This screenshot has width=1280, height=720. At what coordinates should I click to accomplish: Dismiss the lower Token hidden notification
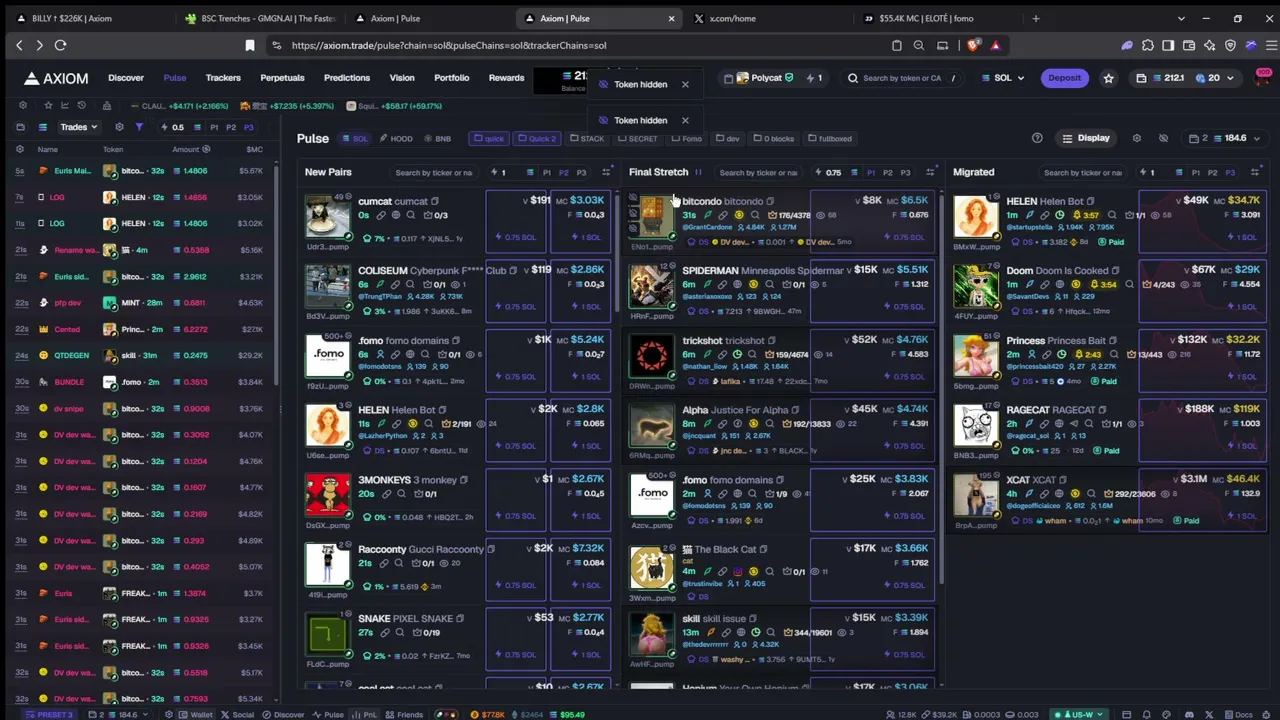685,120
